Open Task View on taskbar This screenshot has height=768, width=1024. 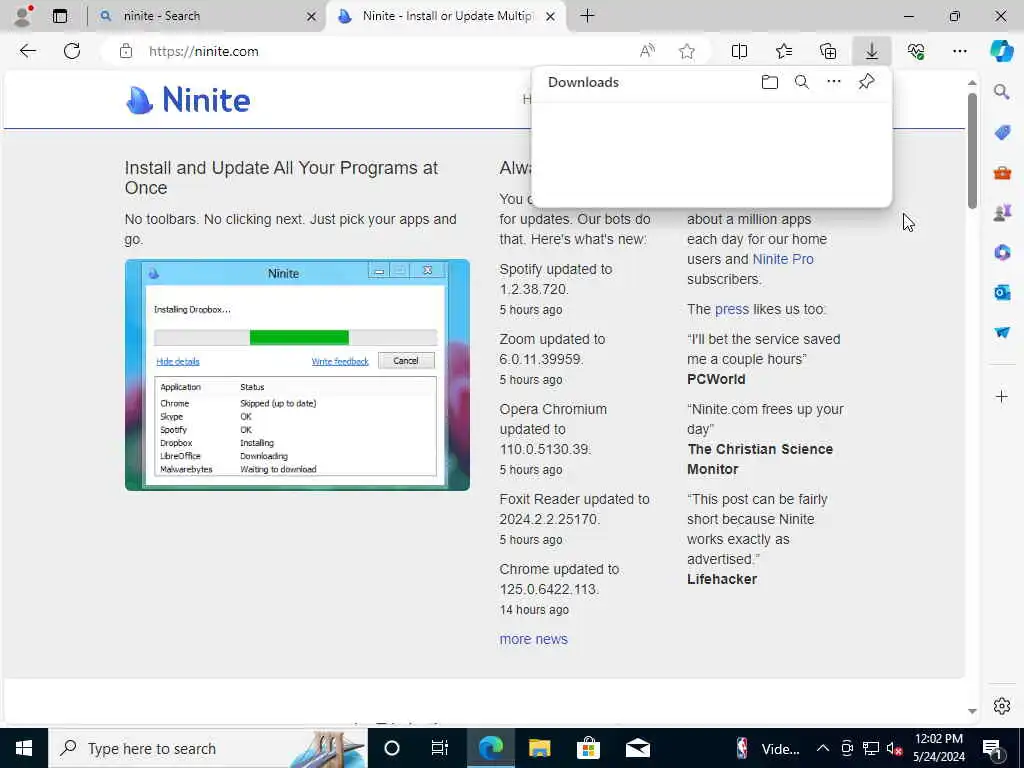440,748
